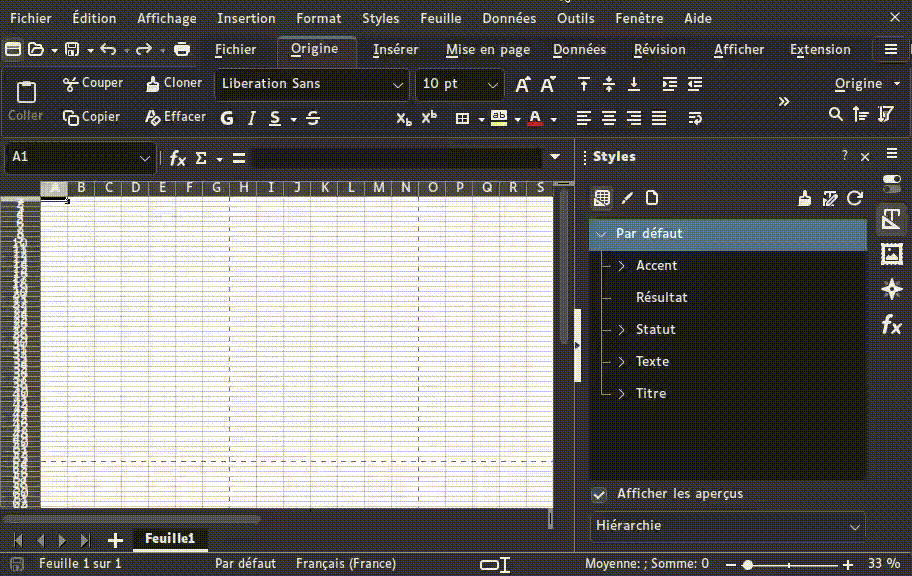Click the new document icon in the toolbar
Viewport: 912px width, 576px height.
(13, 49)
